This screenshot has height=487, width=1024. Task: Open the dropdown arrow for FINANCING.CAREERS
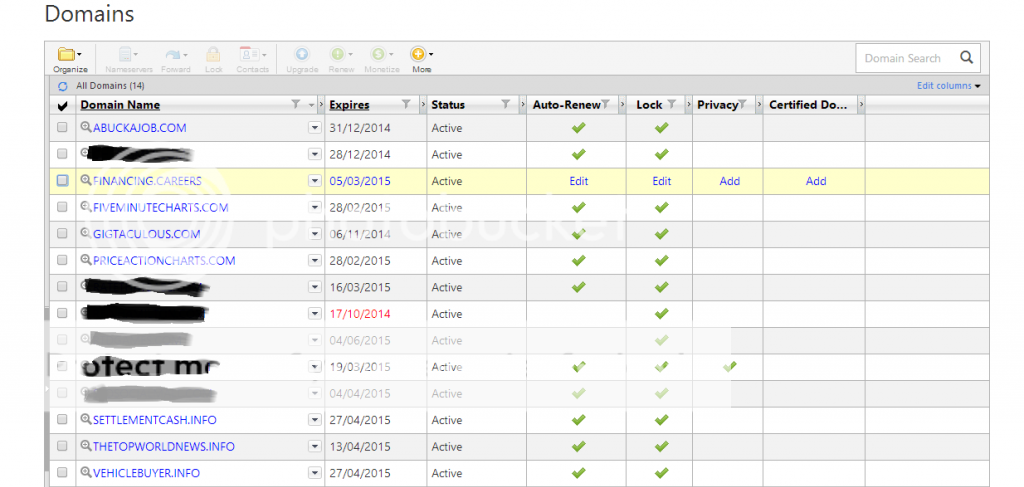pos(315,181)
